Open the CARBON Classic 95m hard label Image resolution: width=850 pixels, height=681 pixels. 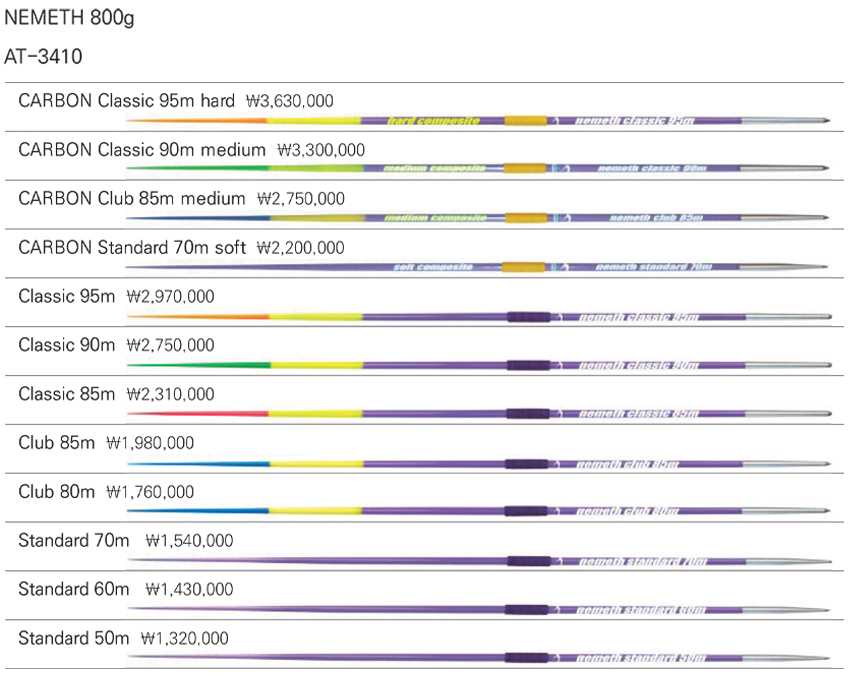[x=126, y=101]
